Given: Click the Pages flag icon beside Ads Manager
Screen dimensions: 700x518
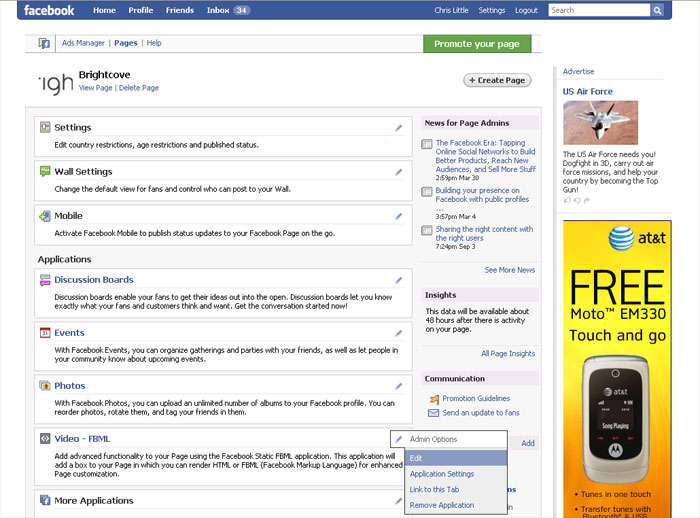Looking at the screenshot, I should (x=44, y=43).
